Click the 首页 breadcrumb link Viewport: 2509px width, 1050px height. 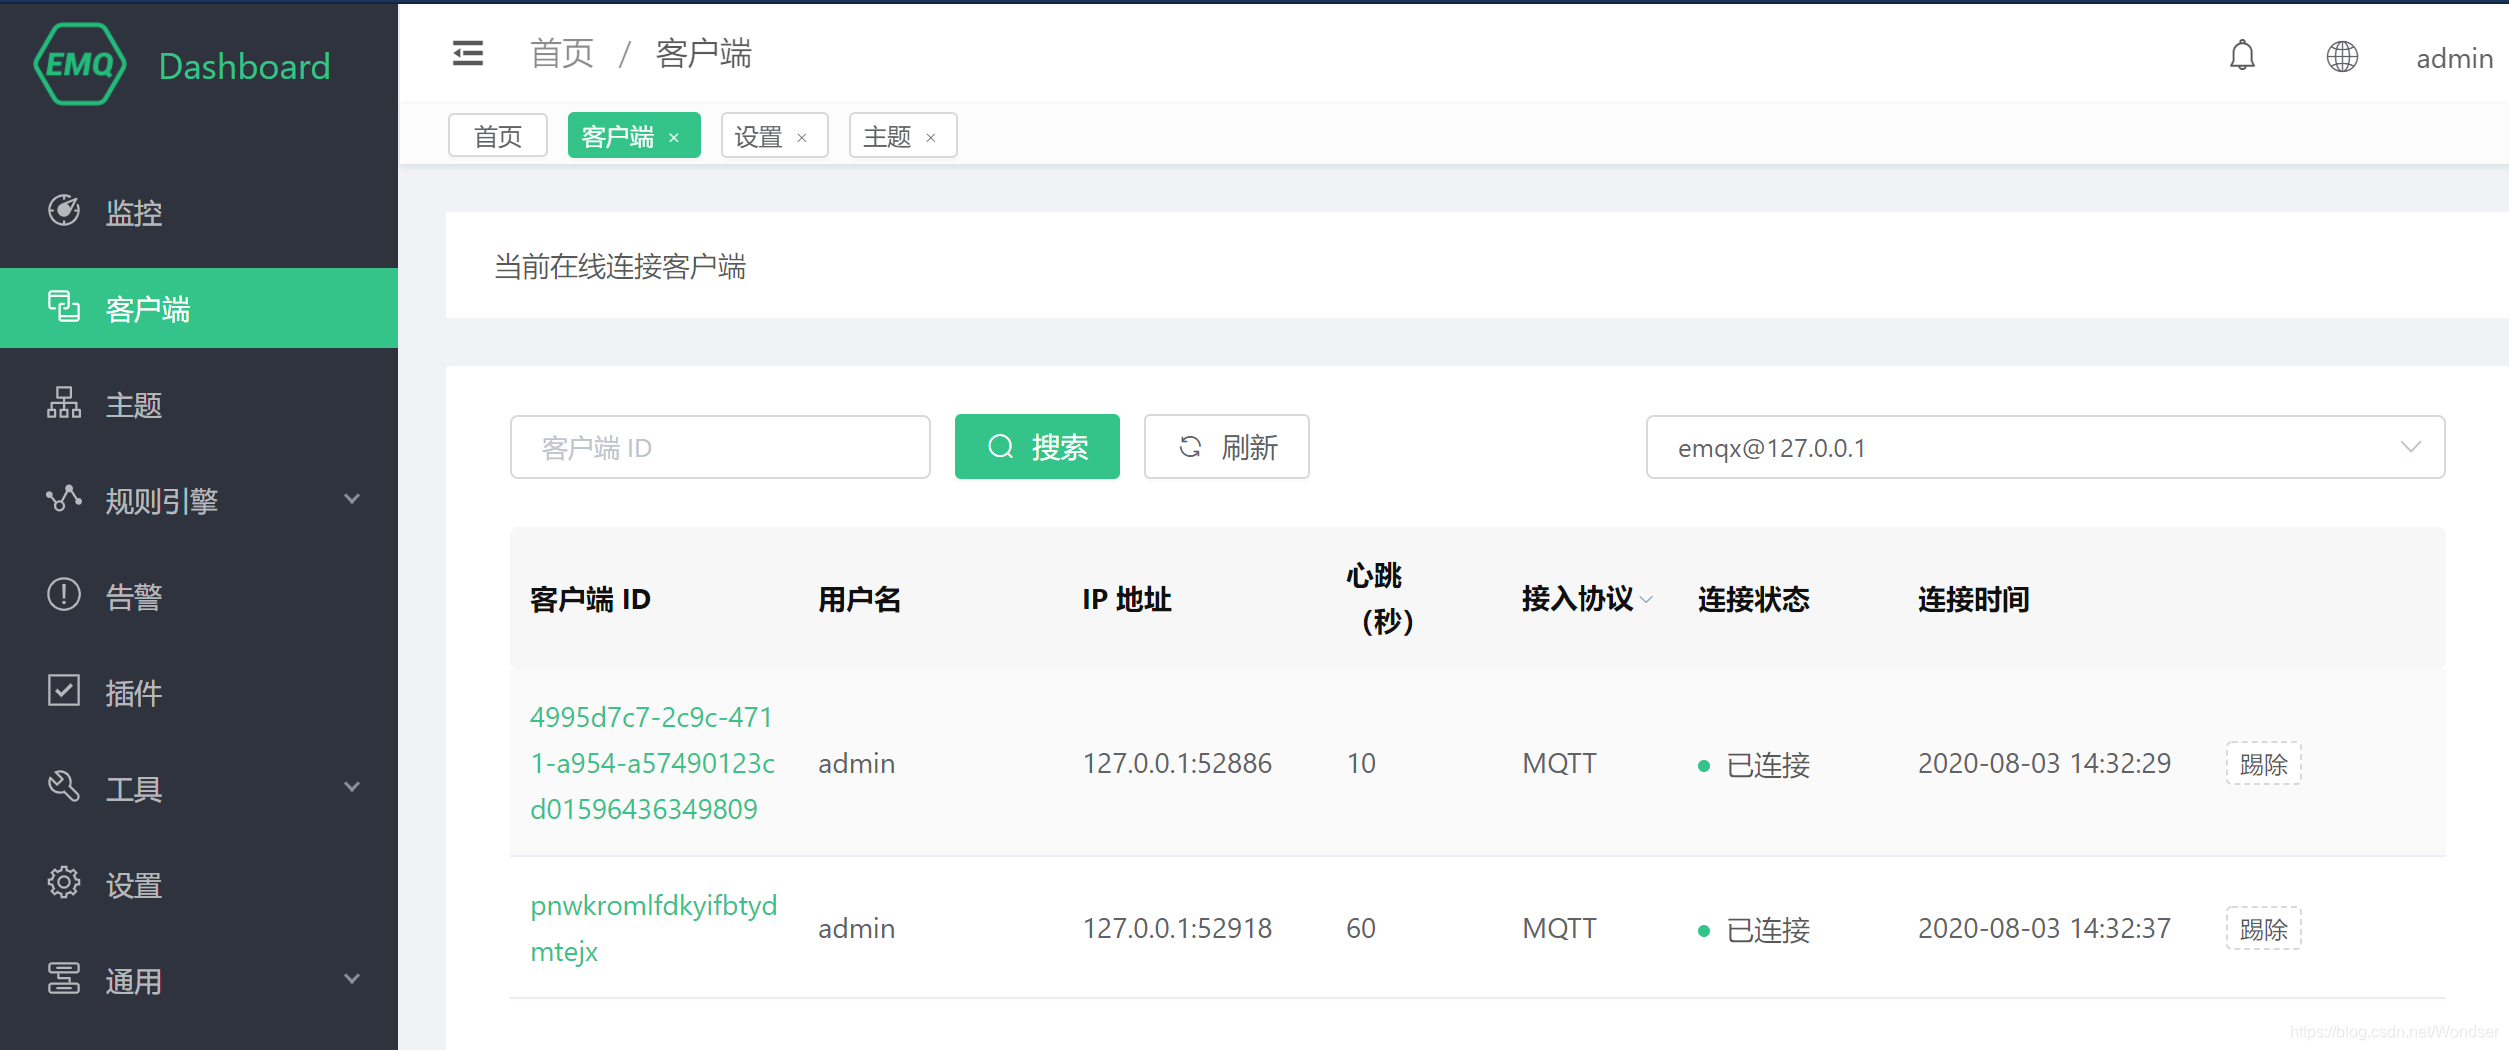pyautogui.click(x=562, y=53)
